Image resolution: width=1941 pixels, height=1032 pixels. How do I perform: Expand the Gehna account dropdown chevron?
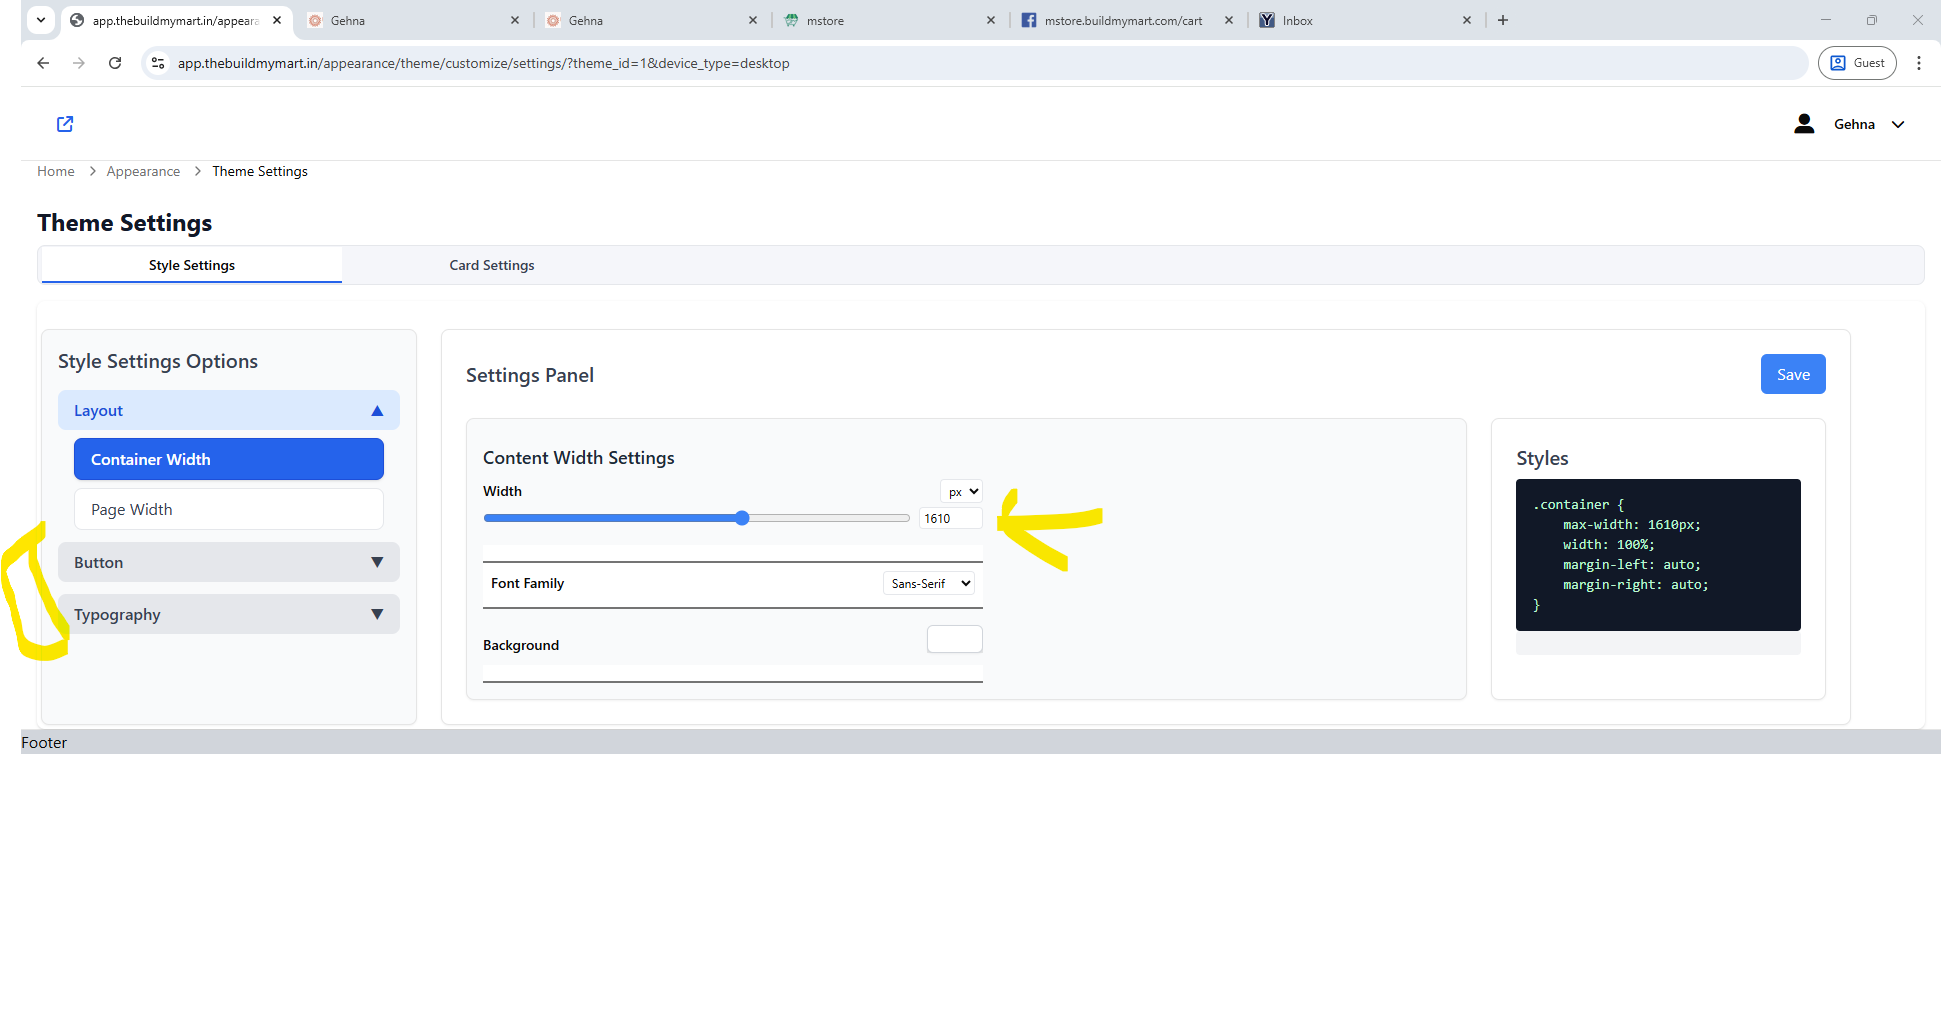click(x=1898, y=125)
